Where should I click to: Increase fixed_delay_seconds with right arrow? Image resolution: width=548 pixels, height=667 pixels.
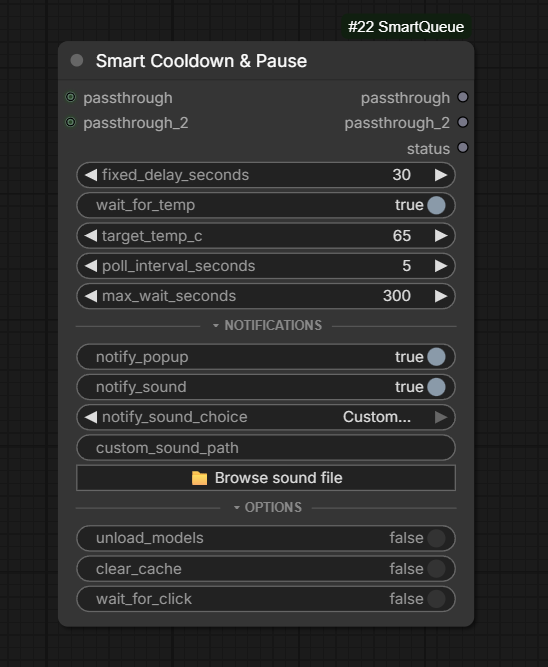(441, 175)
